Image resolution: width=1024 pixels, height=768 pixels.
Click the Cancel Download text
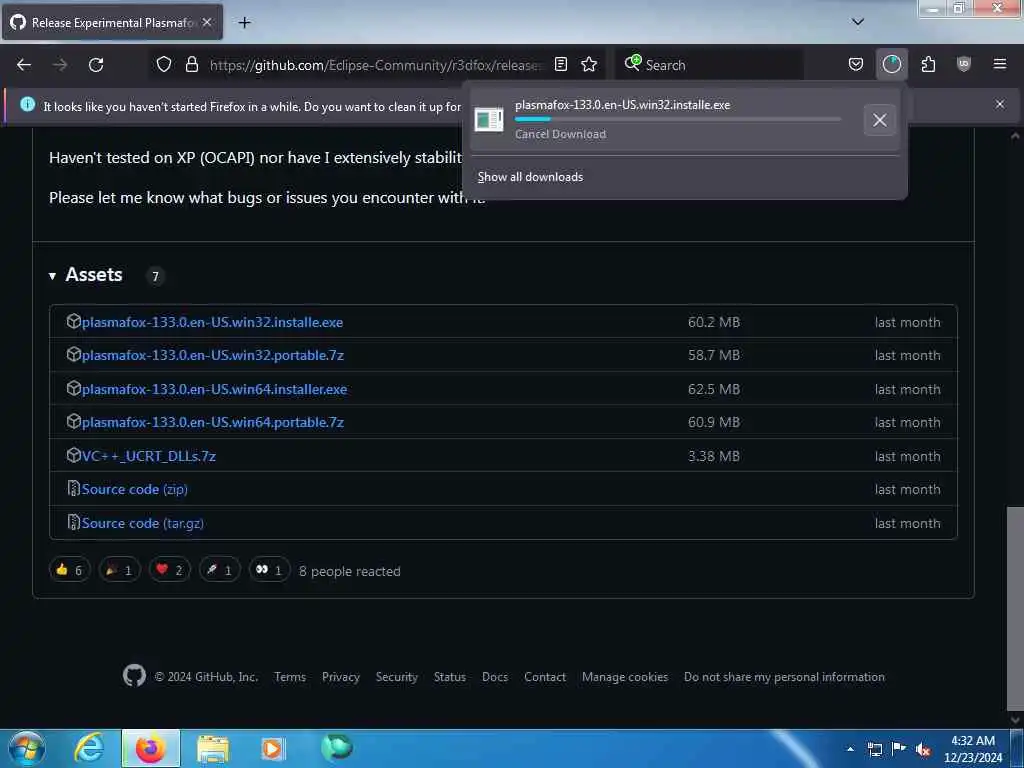coord(560,134)
